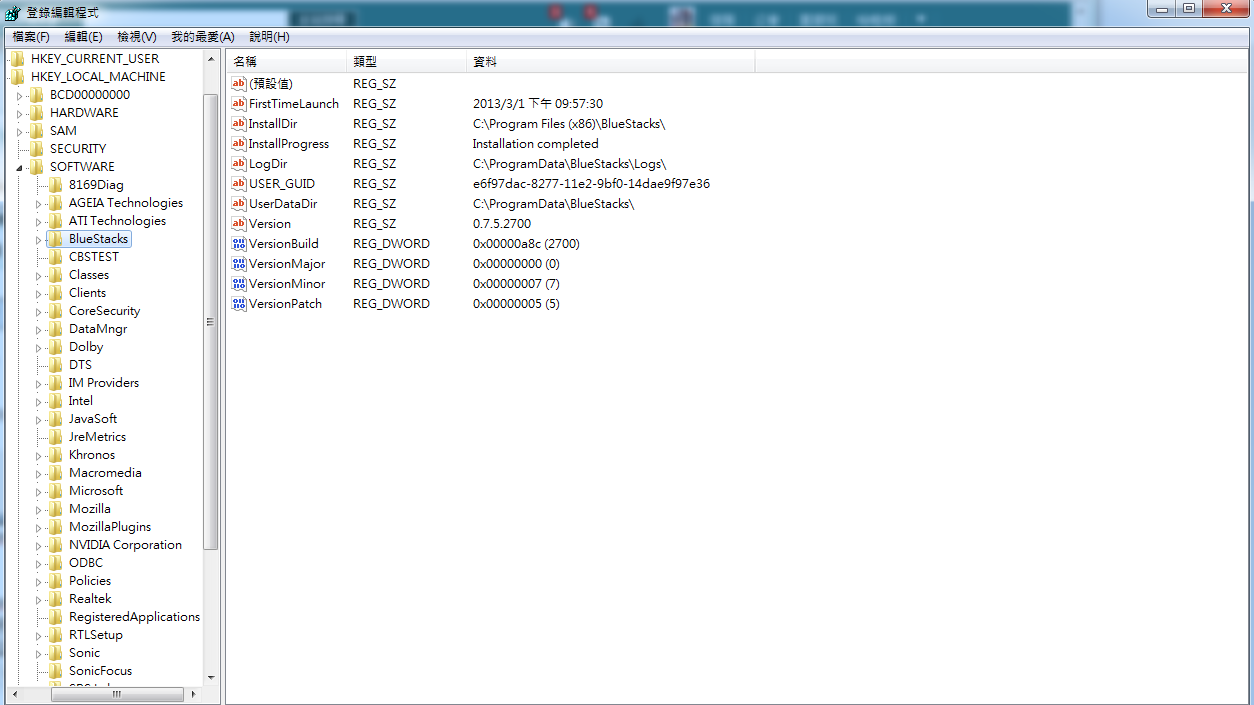
Task: Click the string icon next to LogDir
Action: tap(239, 164)
